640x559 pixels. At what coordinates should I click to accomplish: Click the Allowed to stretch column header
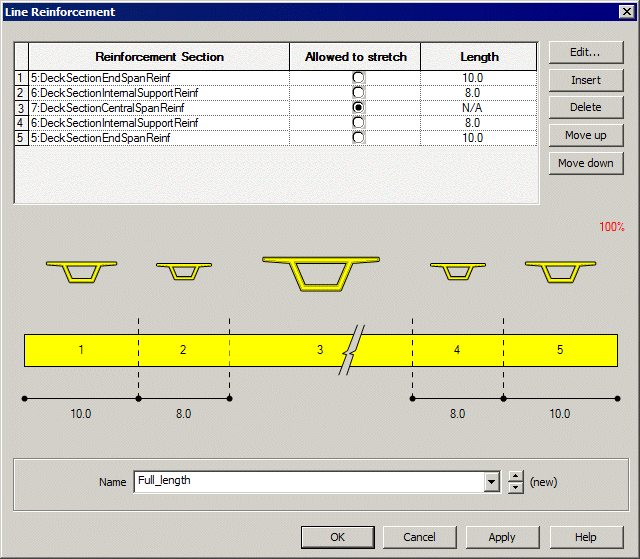tap(355, 57)
